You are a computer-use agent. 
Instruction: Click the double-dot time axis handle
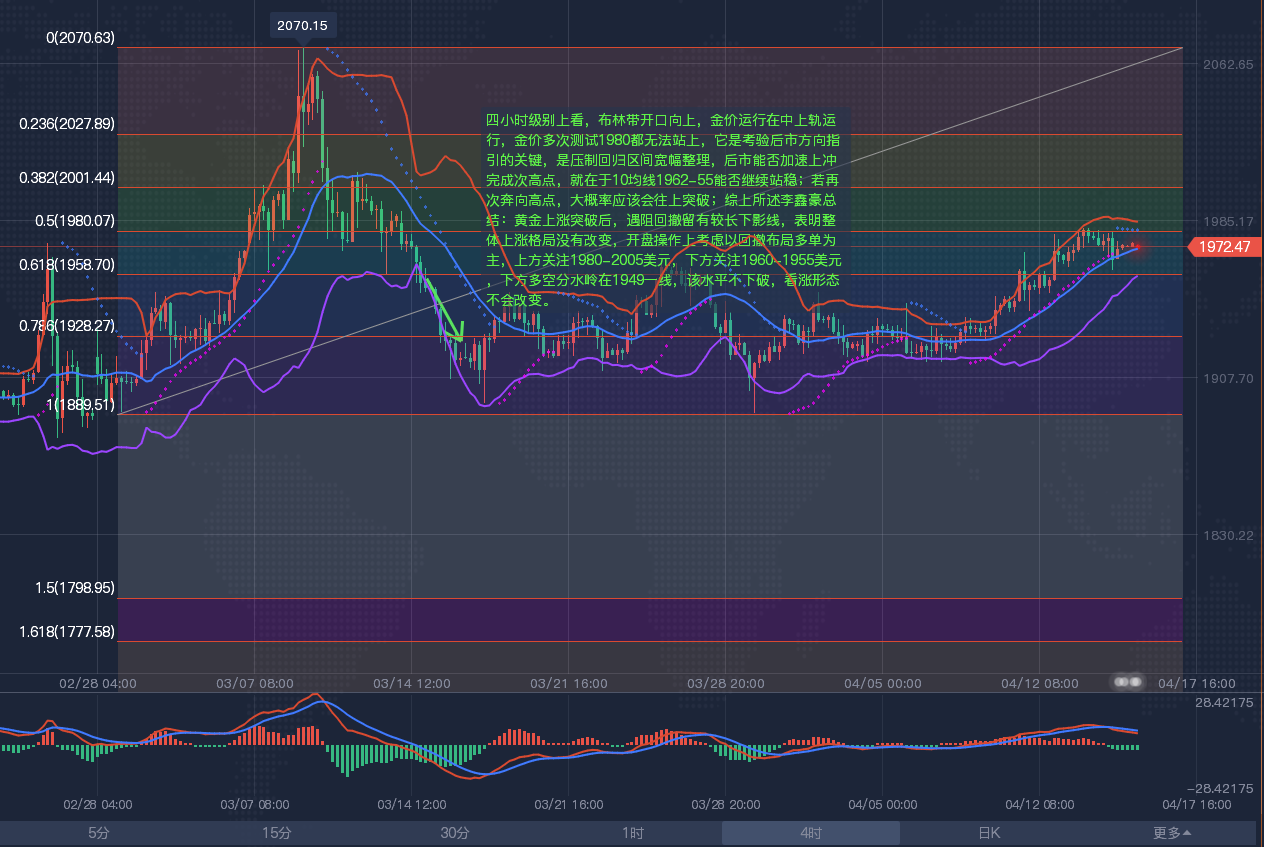coord(1128,682)
